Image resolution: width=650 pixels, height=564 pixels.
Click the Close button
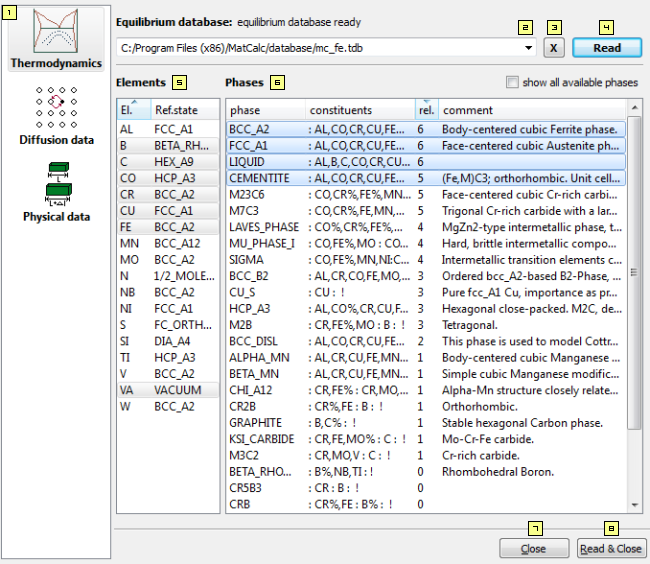[534, 549]
